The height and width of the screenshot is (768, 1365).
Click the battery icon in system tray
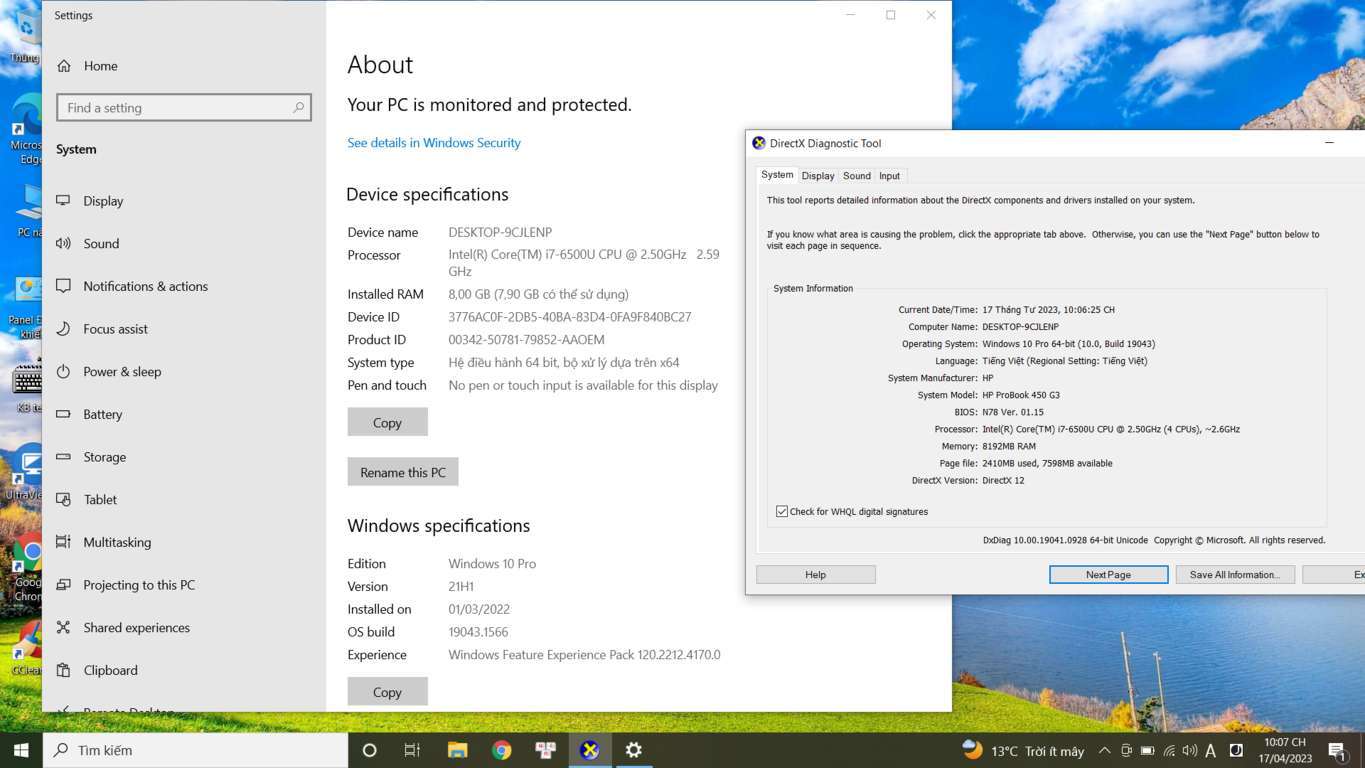(x=1147, y=751)
